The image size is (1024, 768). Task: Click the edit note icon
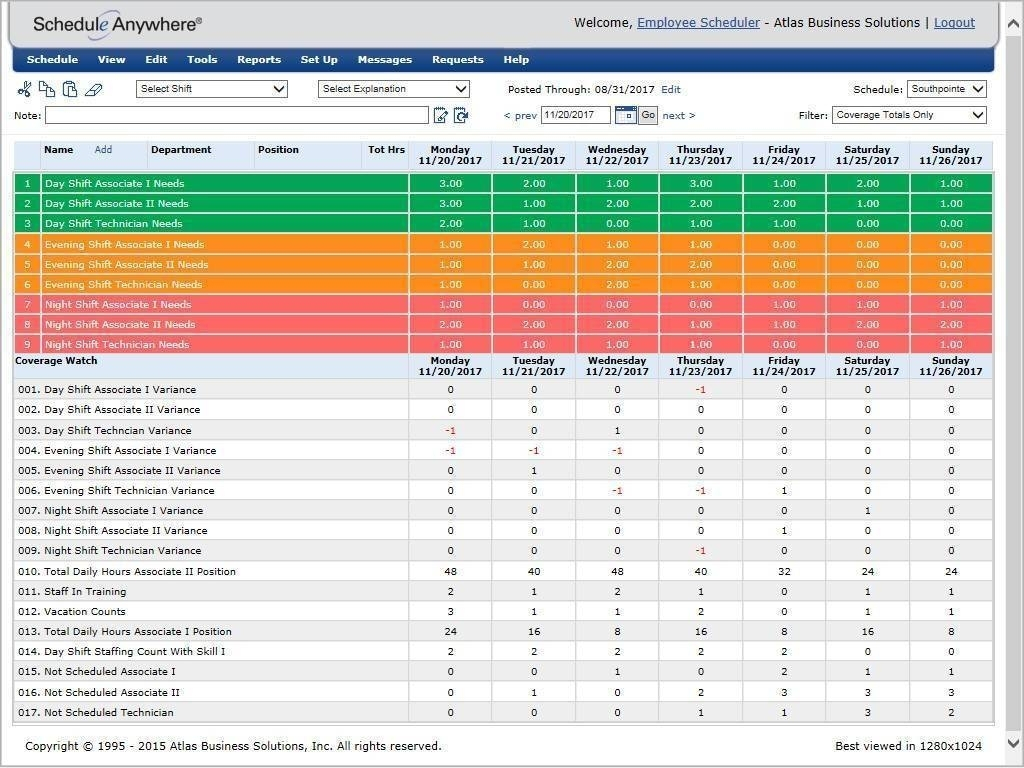(441, 116)
